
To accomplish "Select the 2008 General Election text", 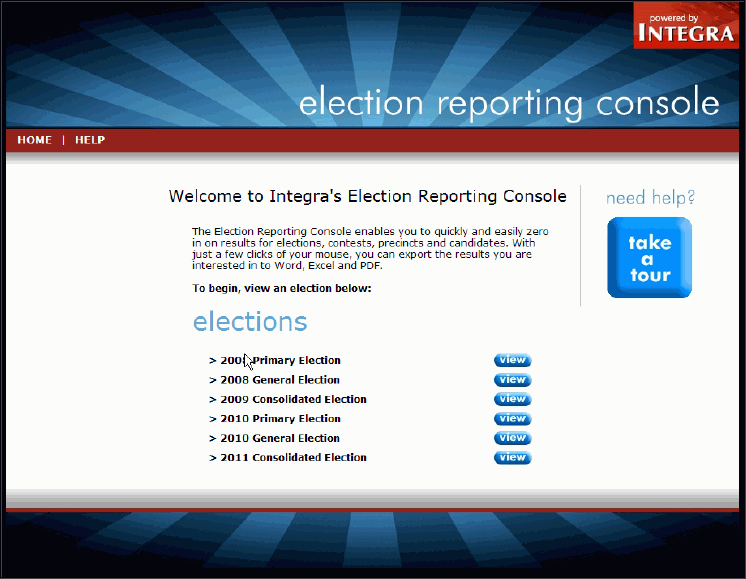I will pyautogui.click(x=280, y=380).
